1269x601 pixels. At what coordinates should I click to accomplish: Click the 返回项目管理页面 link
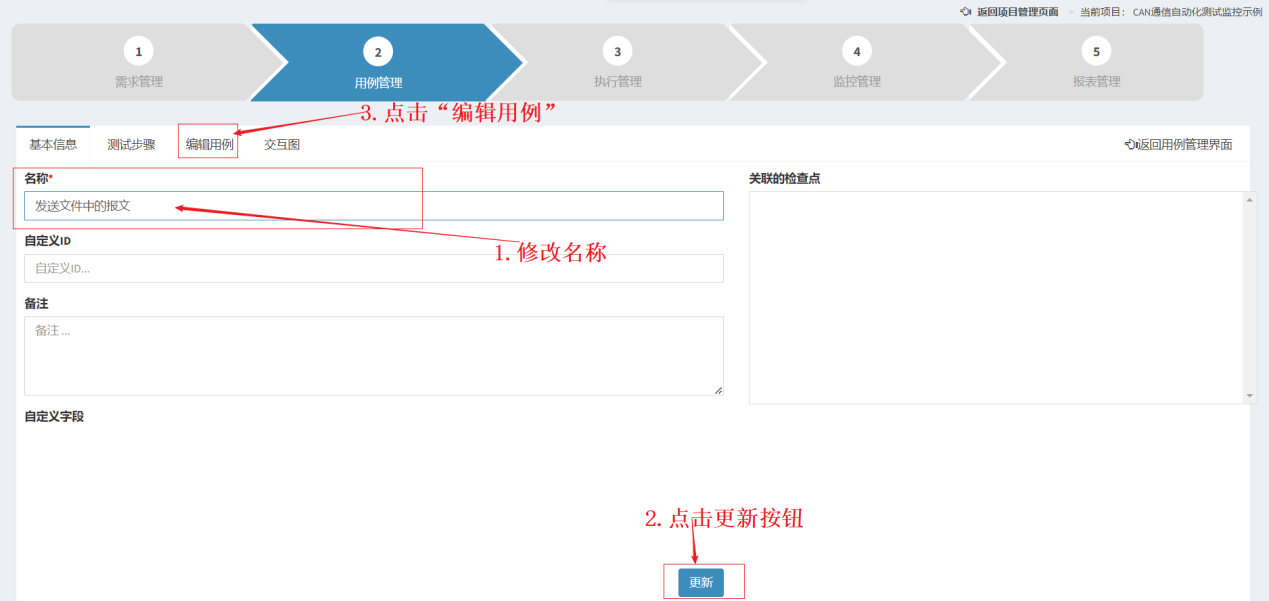[x=1017, y=12]
